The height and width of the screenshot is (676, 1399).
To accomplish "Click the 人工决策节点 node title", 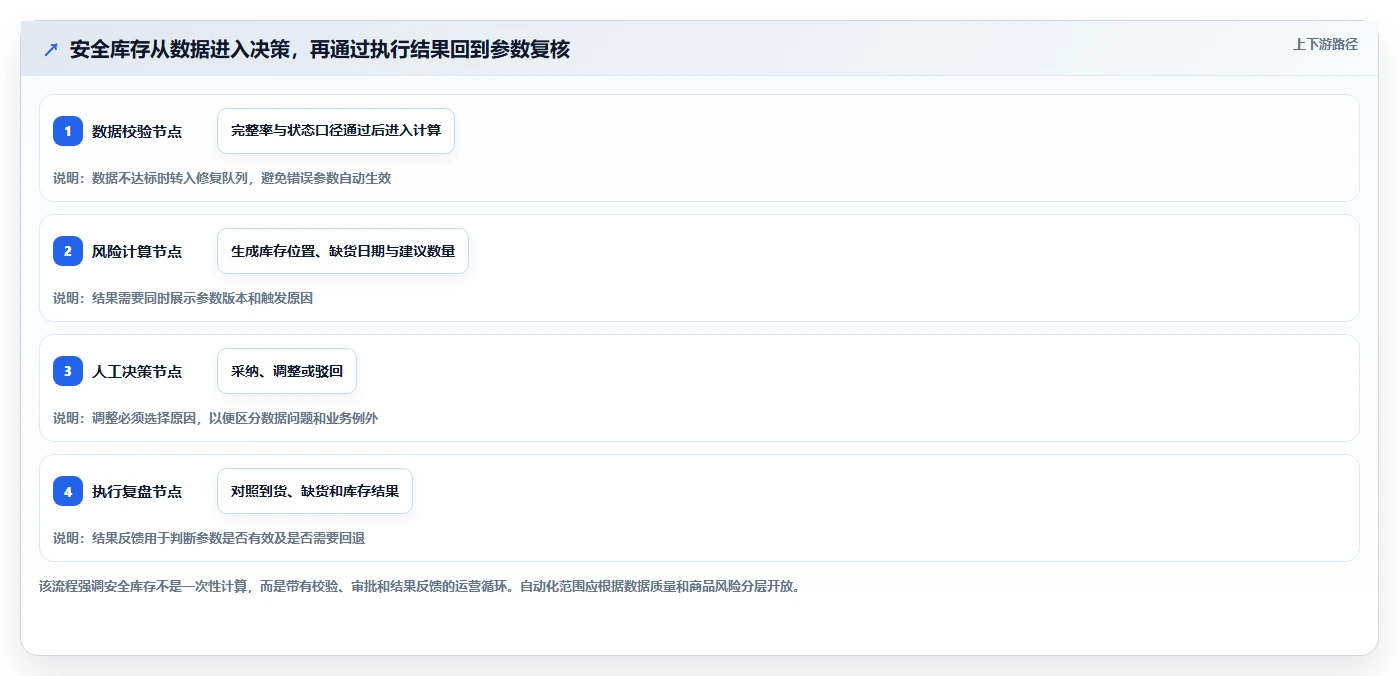I will 137,371.
